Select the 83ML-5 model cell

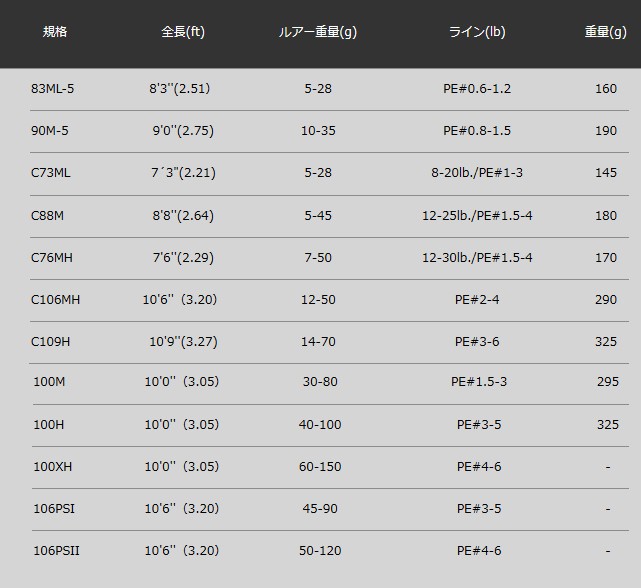[52, 89]
